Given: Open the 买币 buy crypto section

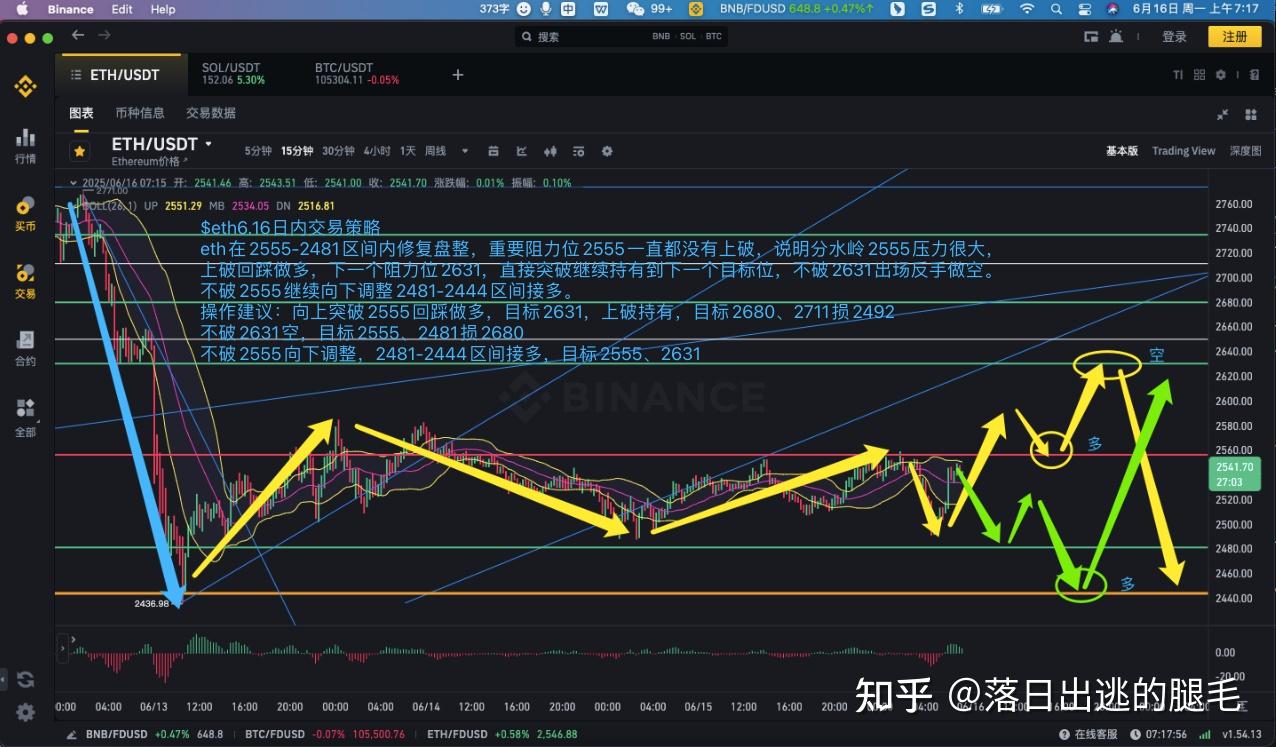Looking at the screenshot, I should [25, 213].
